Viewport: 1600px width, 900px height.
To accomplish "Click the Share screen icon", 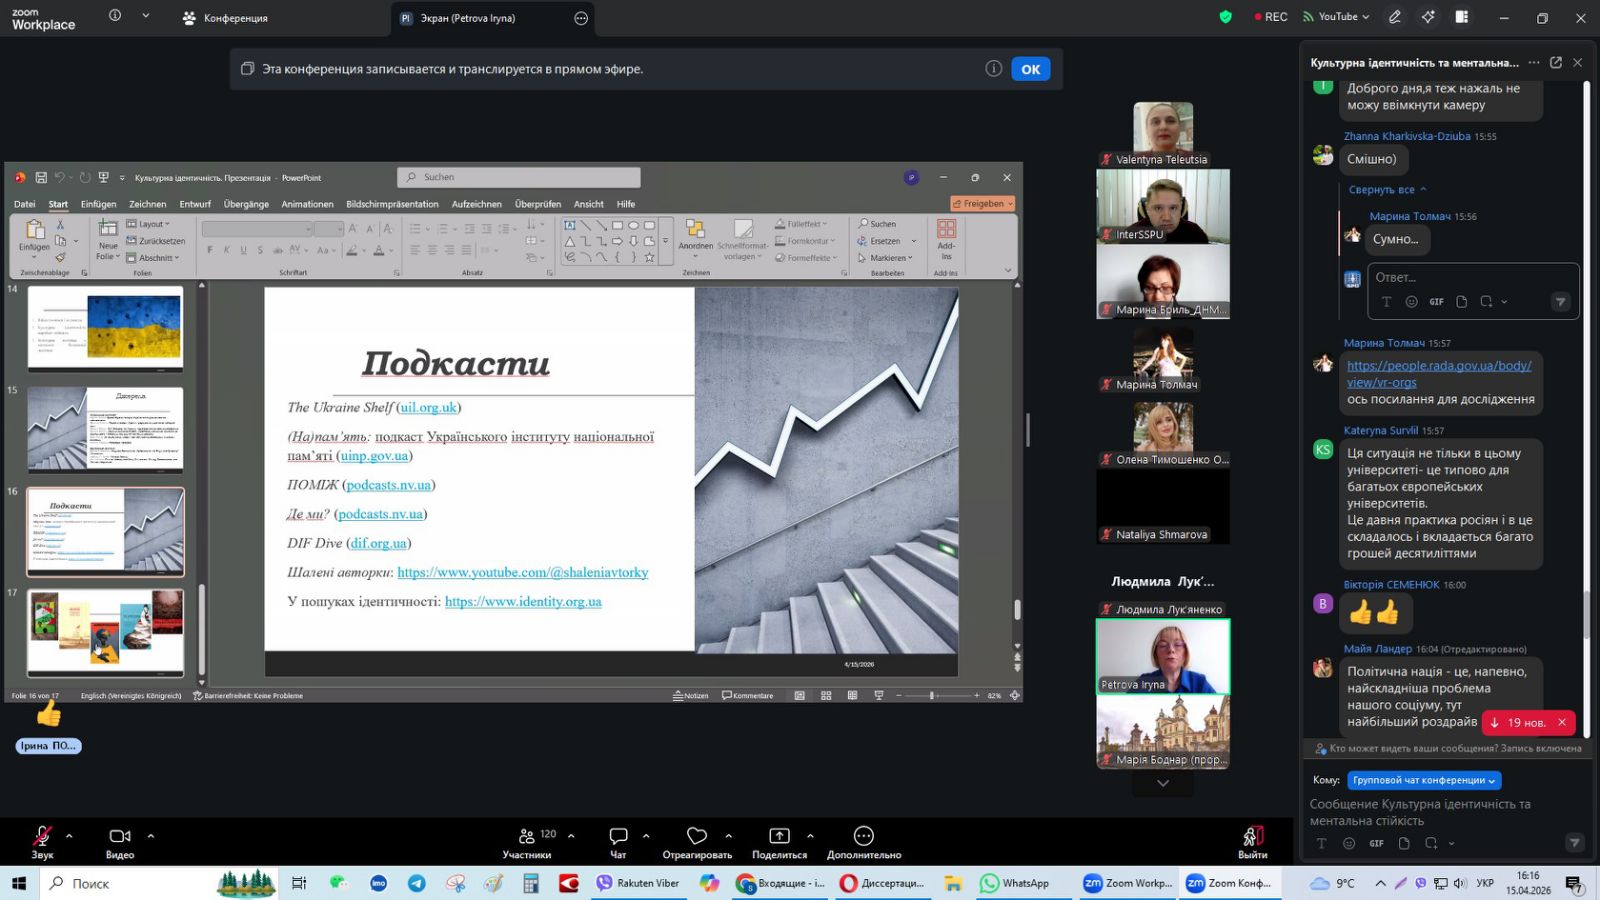I will click(x=779, y=837).
